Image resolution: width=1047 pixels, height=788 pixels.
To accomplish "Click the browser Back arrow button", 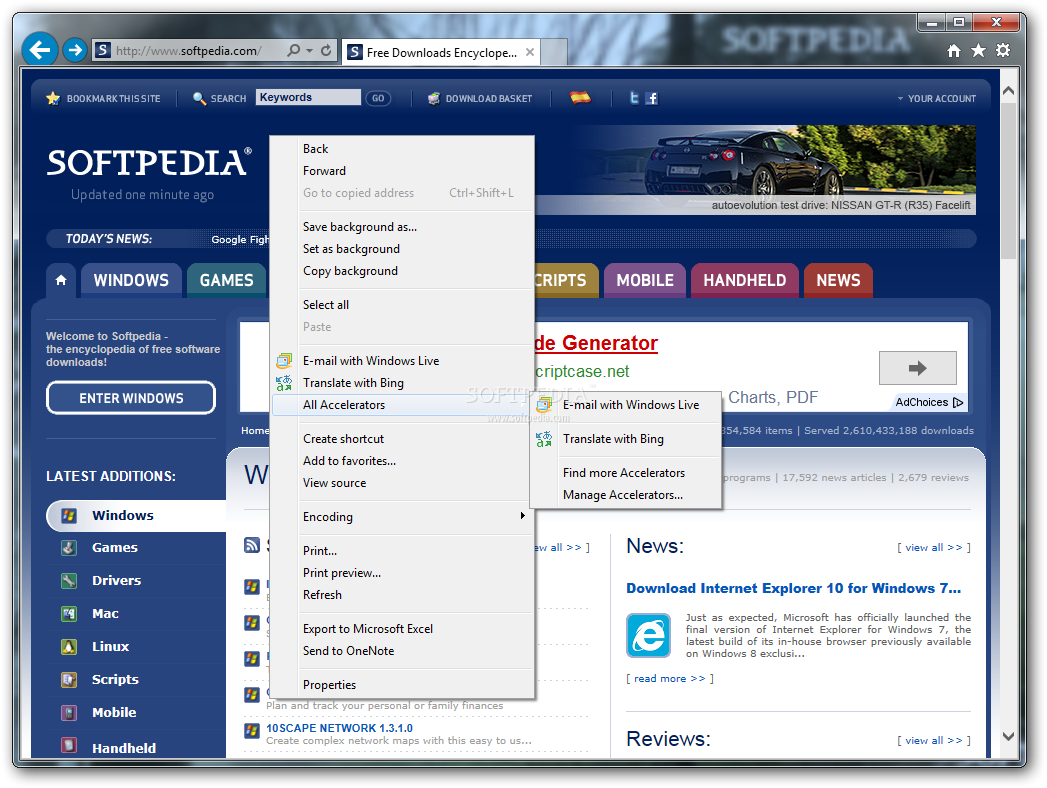I will pos(39,50).
